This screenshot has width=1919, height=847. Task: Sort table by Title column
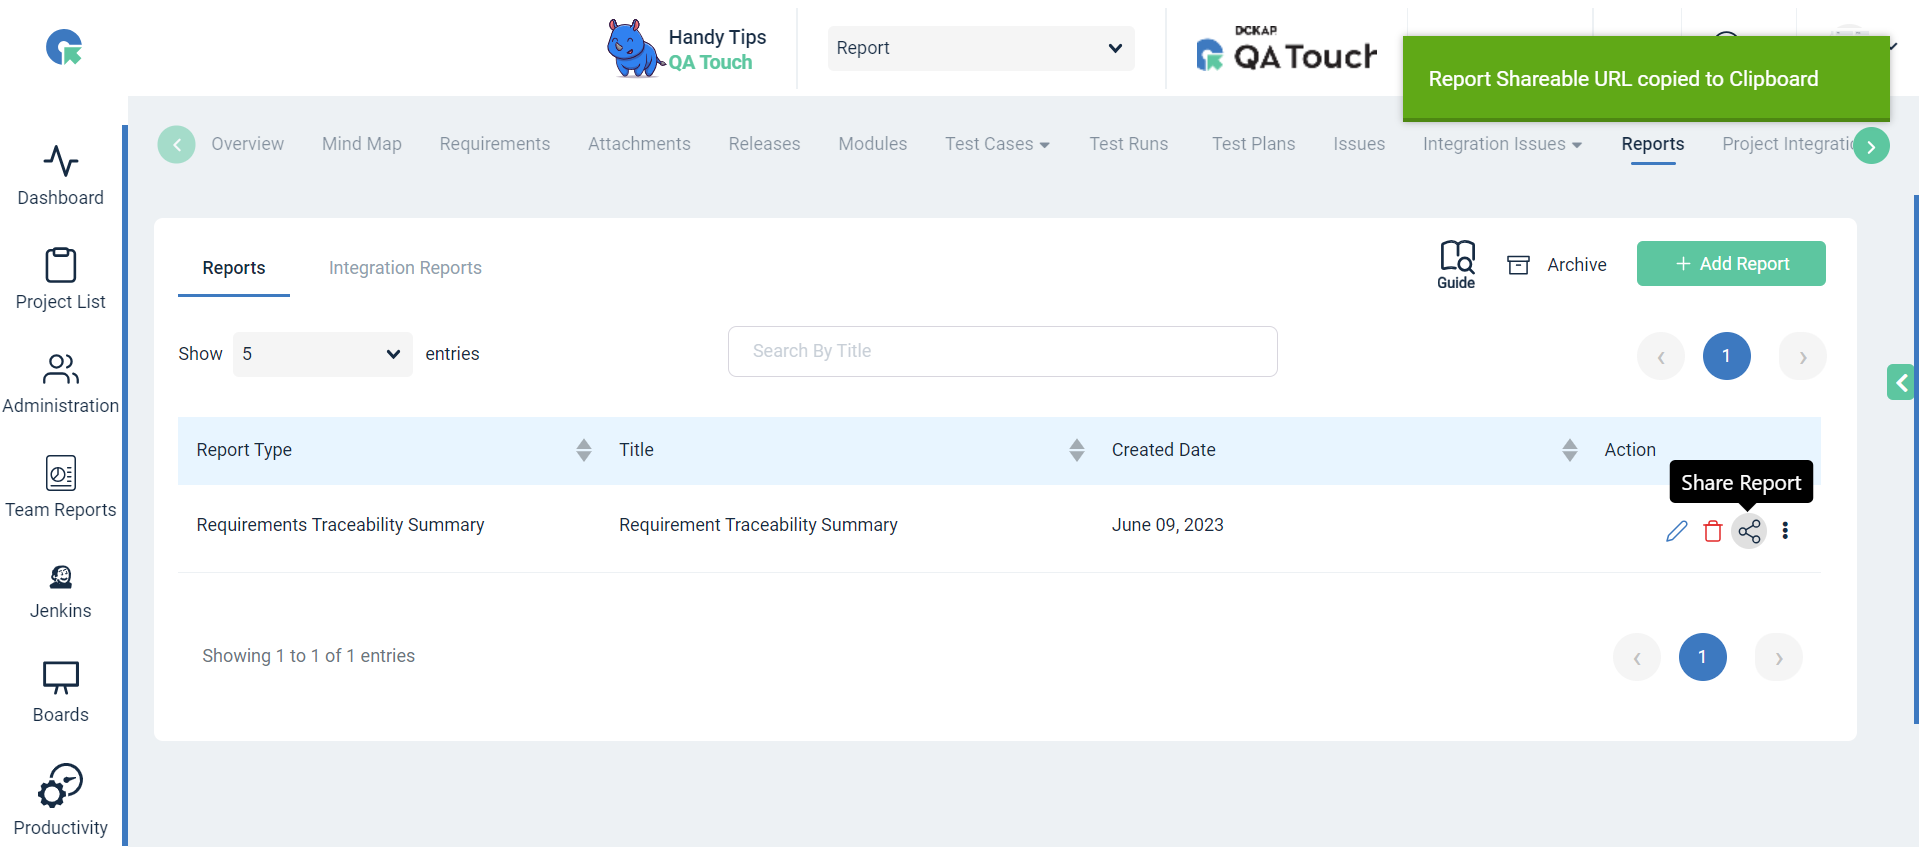pos(1077,450)
